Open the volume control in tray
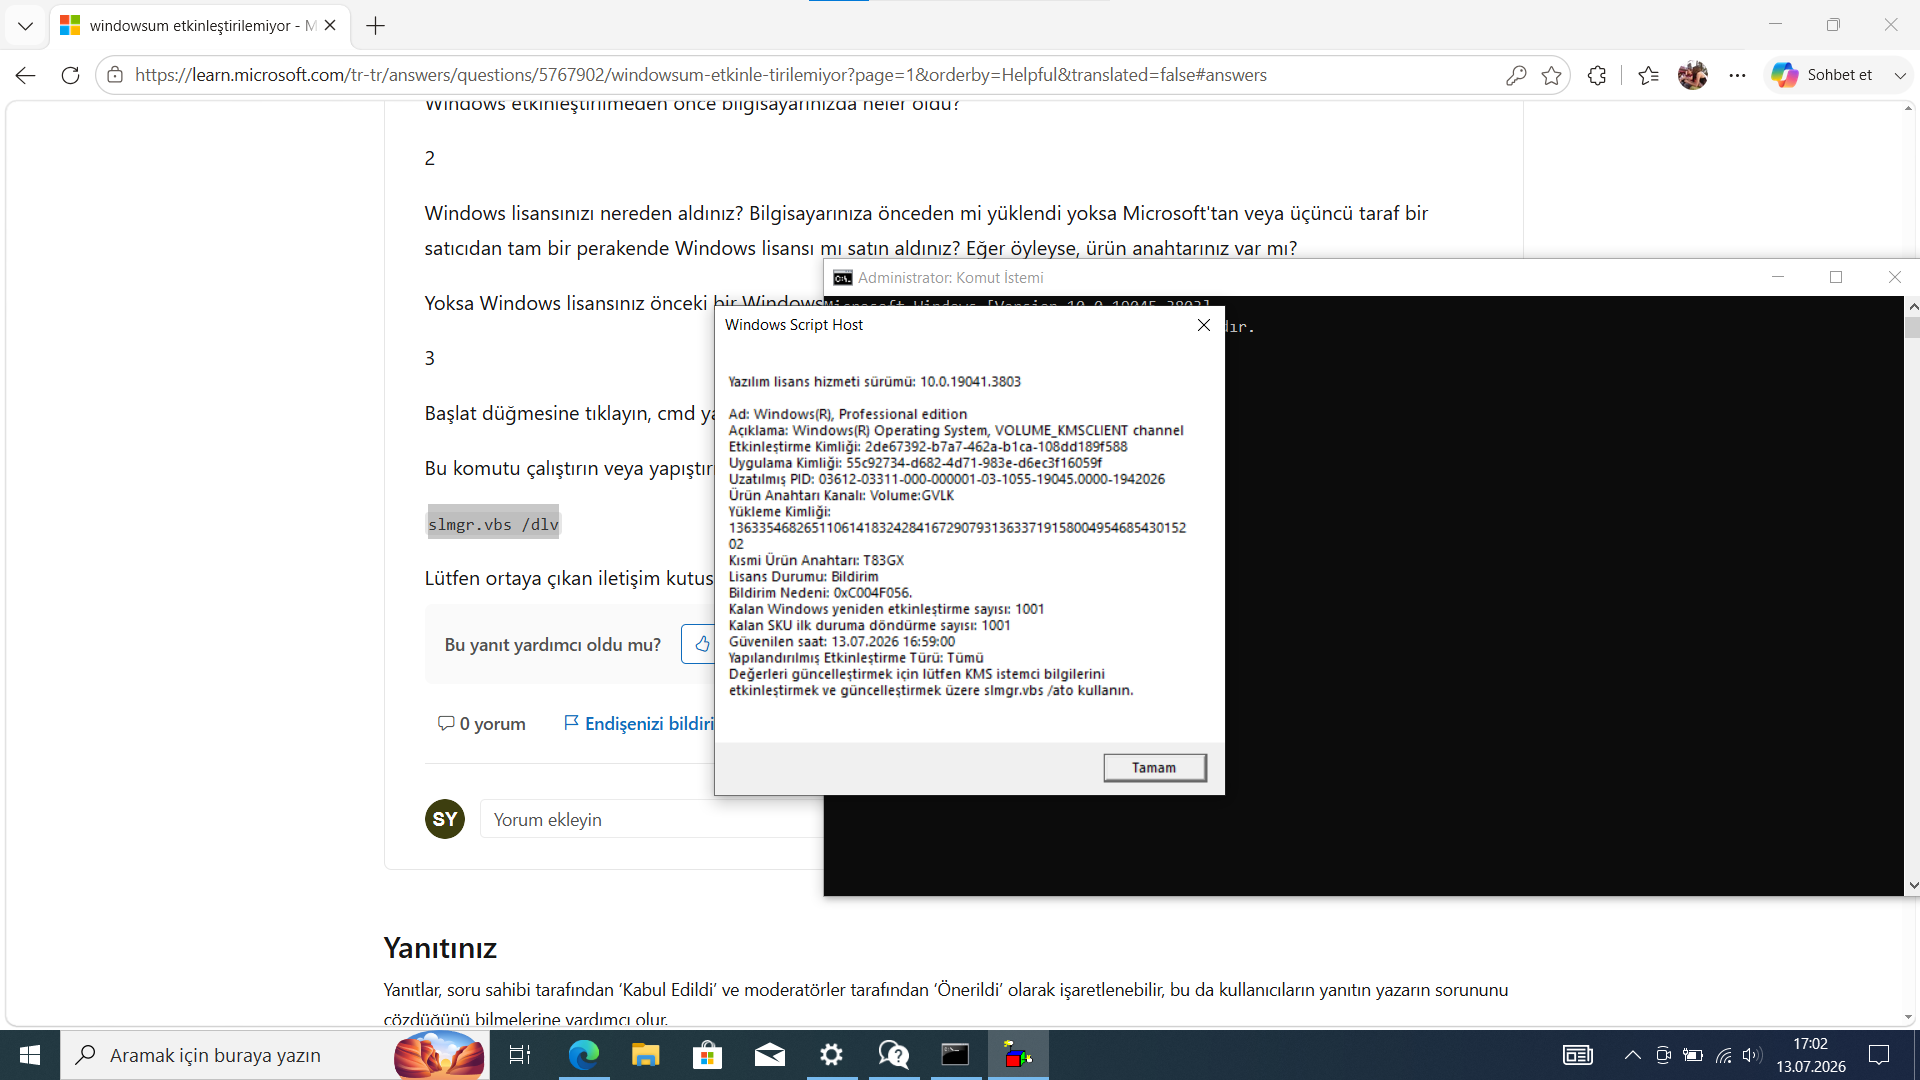 (x=1751, y=1055)
